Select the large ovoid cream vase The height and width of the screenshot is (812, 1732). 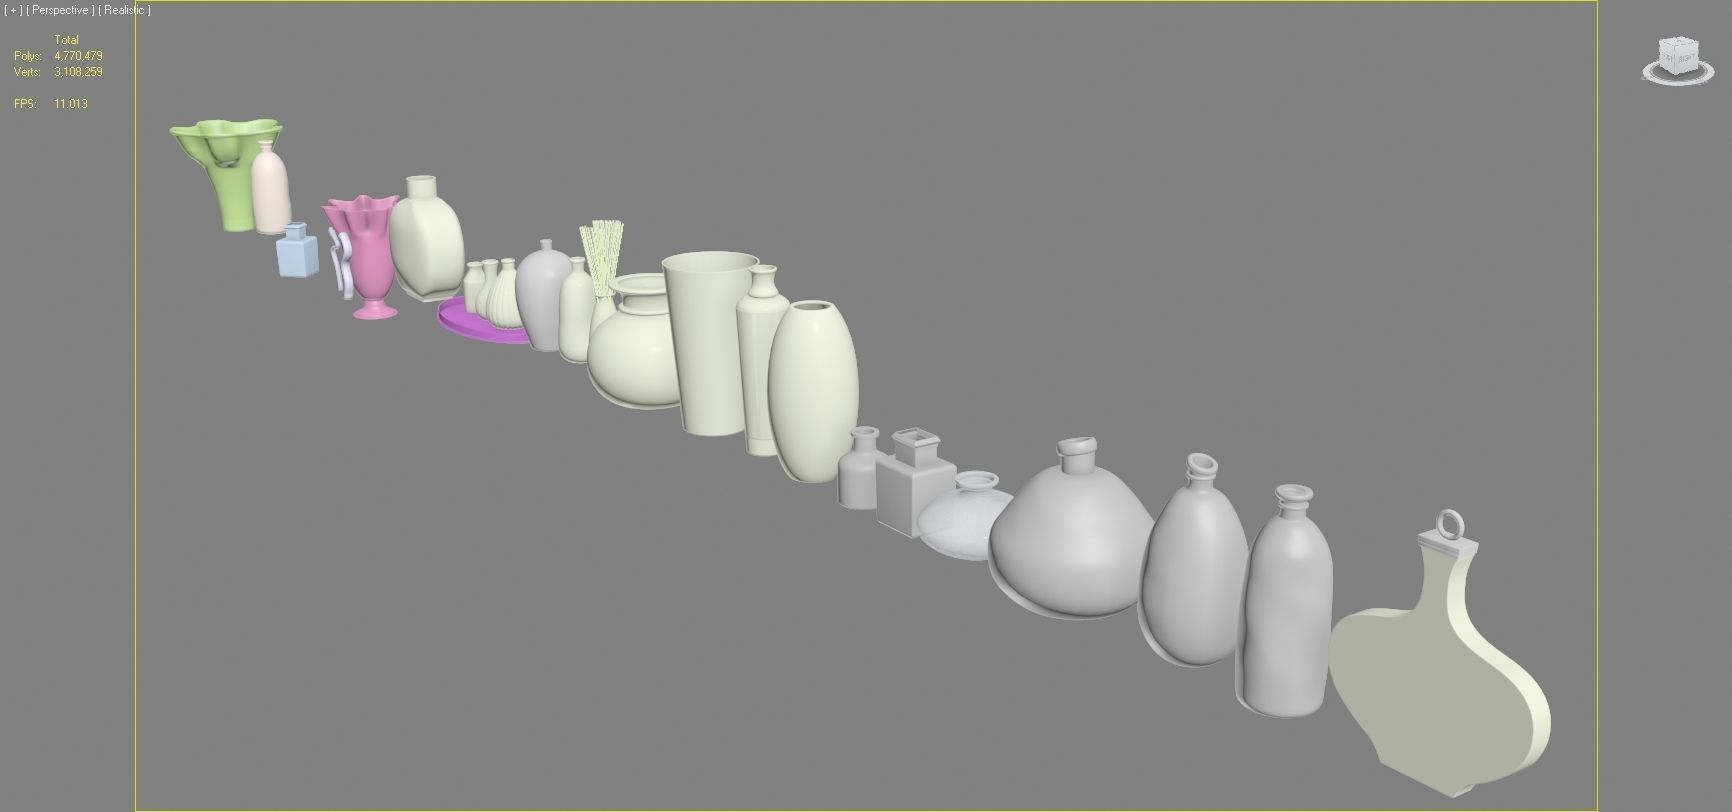point(813,390)
